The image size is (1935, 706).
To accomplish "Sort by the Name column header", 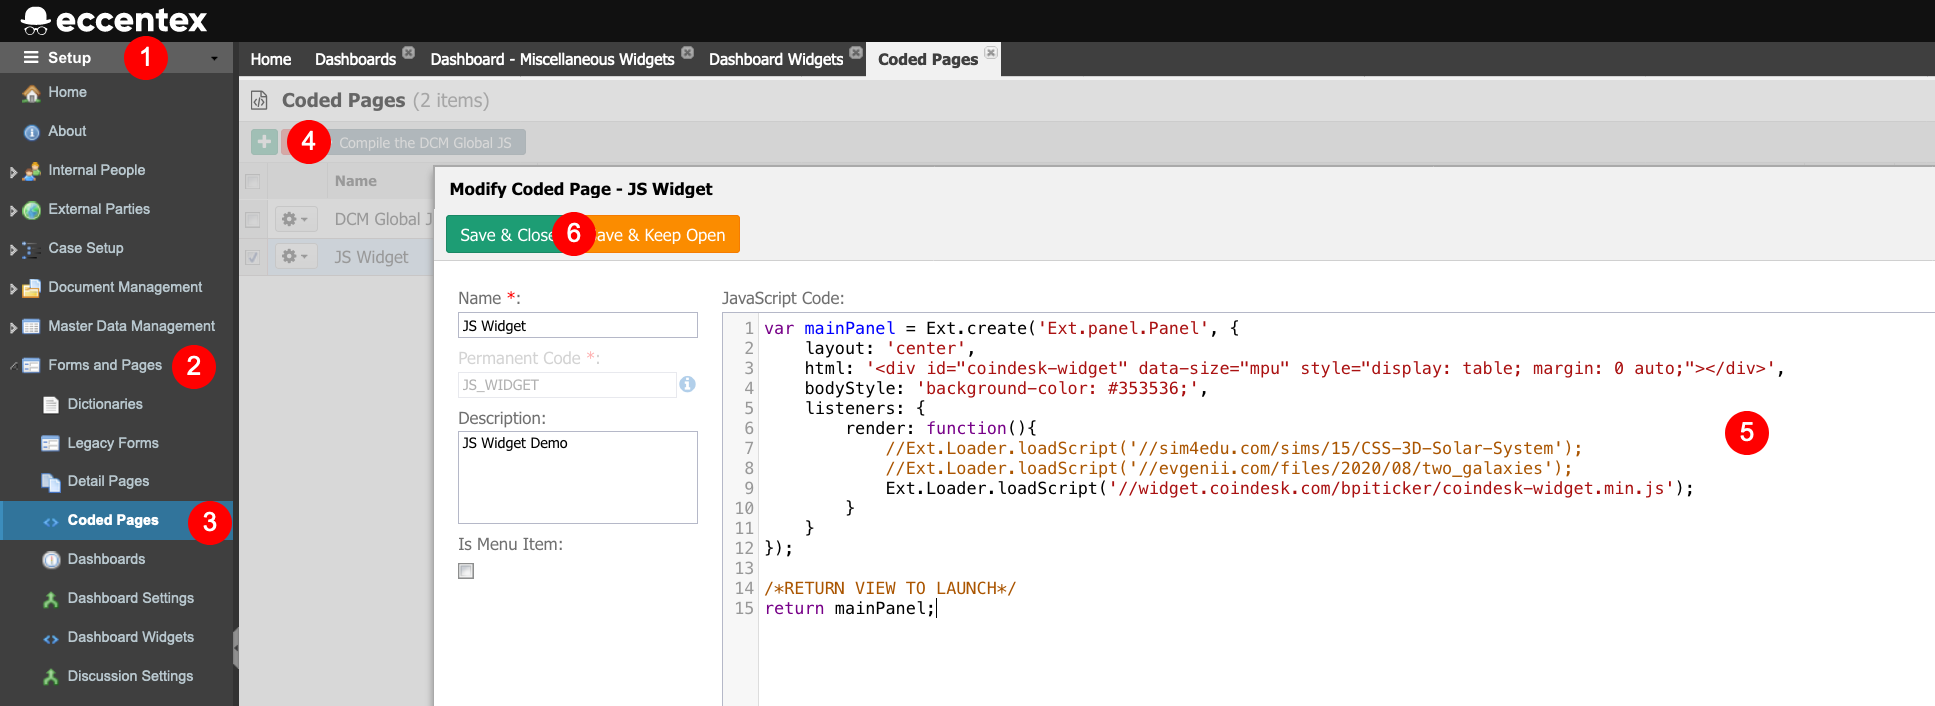I will 356,181.
